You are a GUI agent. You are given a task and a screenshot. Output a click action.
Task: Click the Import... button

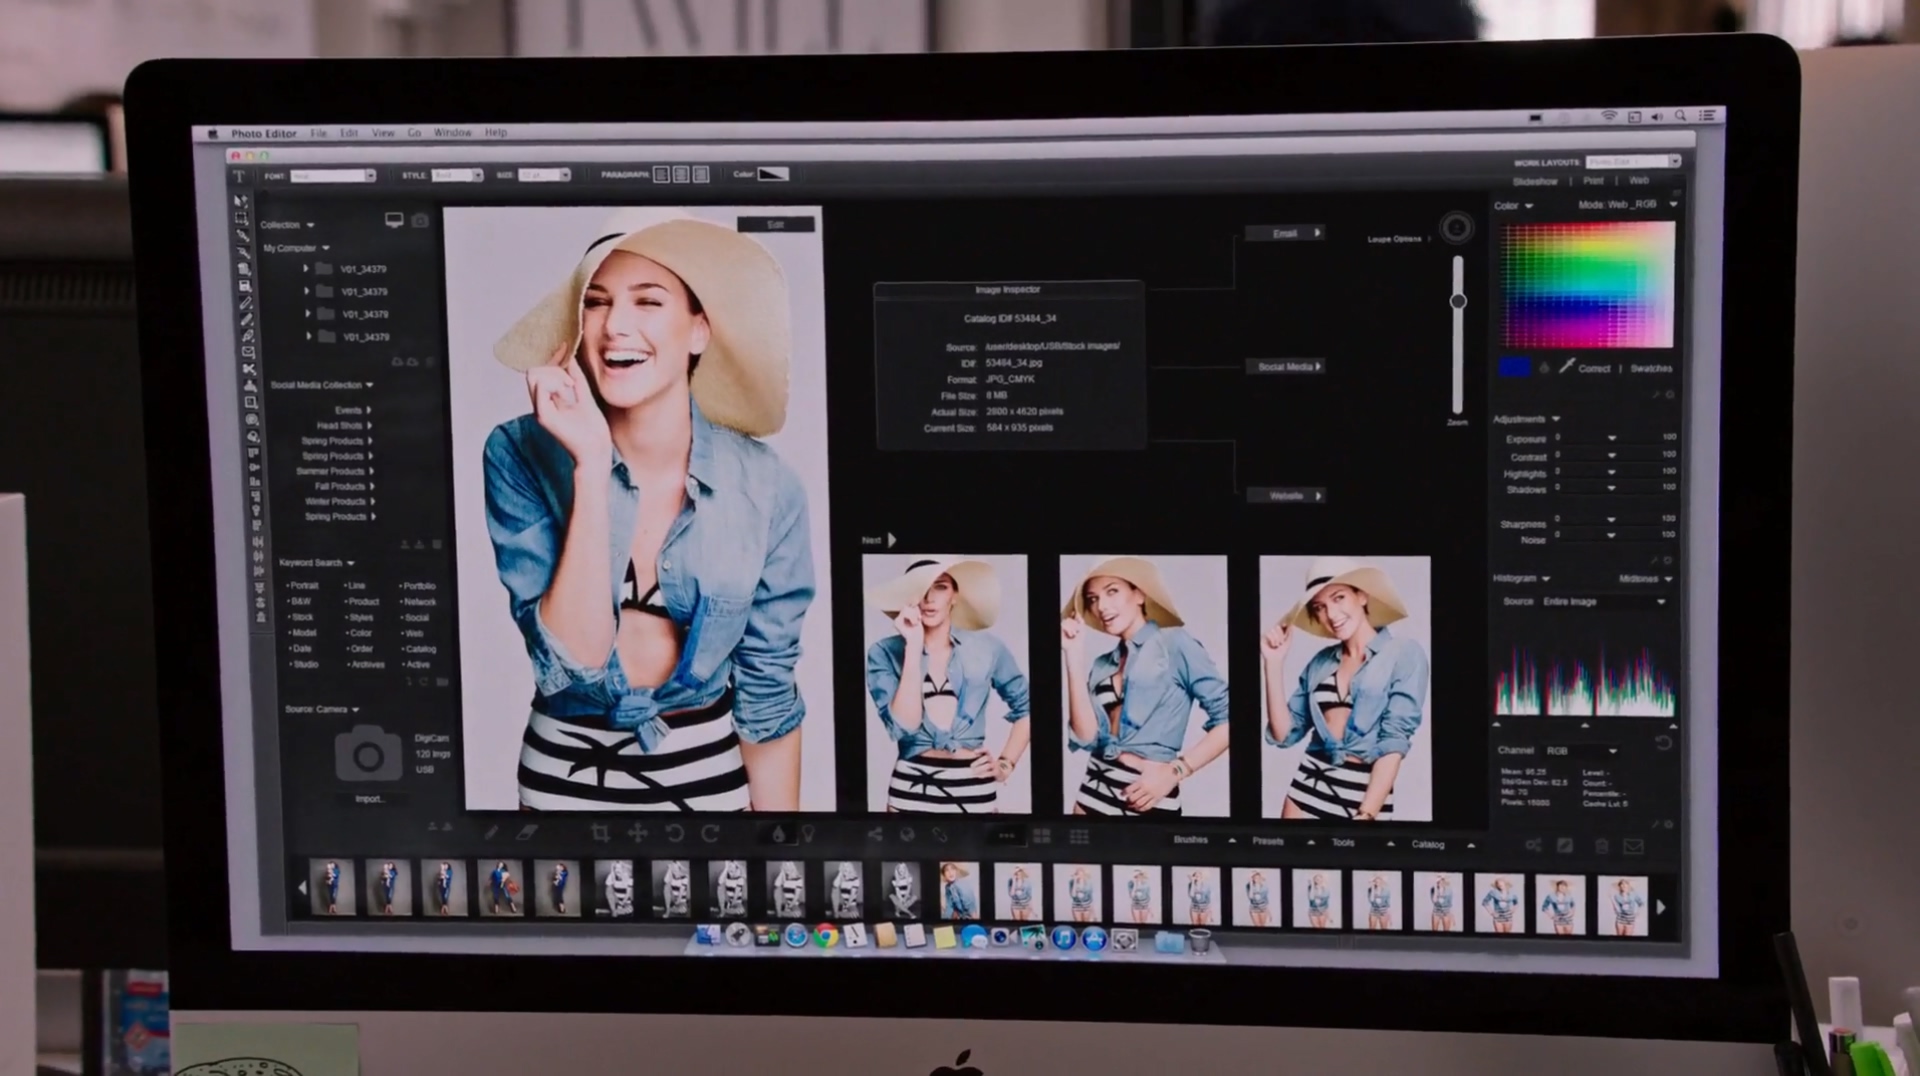[x=369, y=799]
